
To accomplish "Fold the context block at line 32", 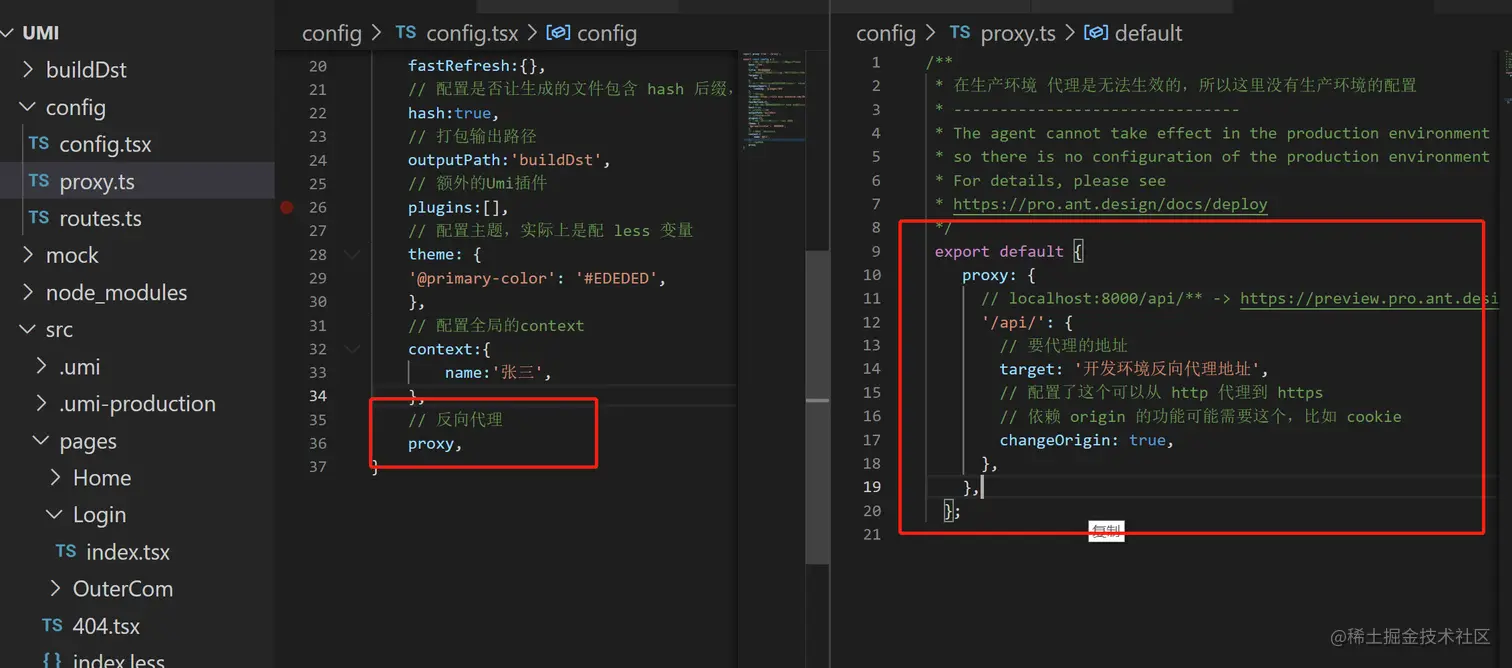I will click(352, 349).
